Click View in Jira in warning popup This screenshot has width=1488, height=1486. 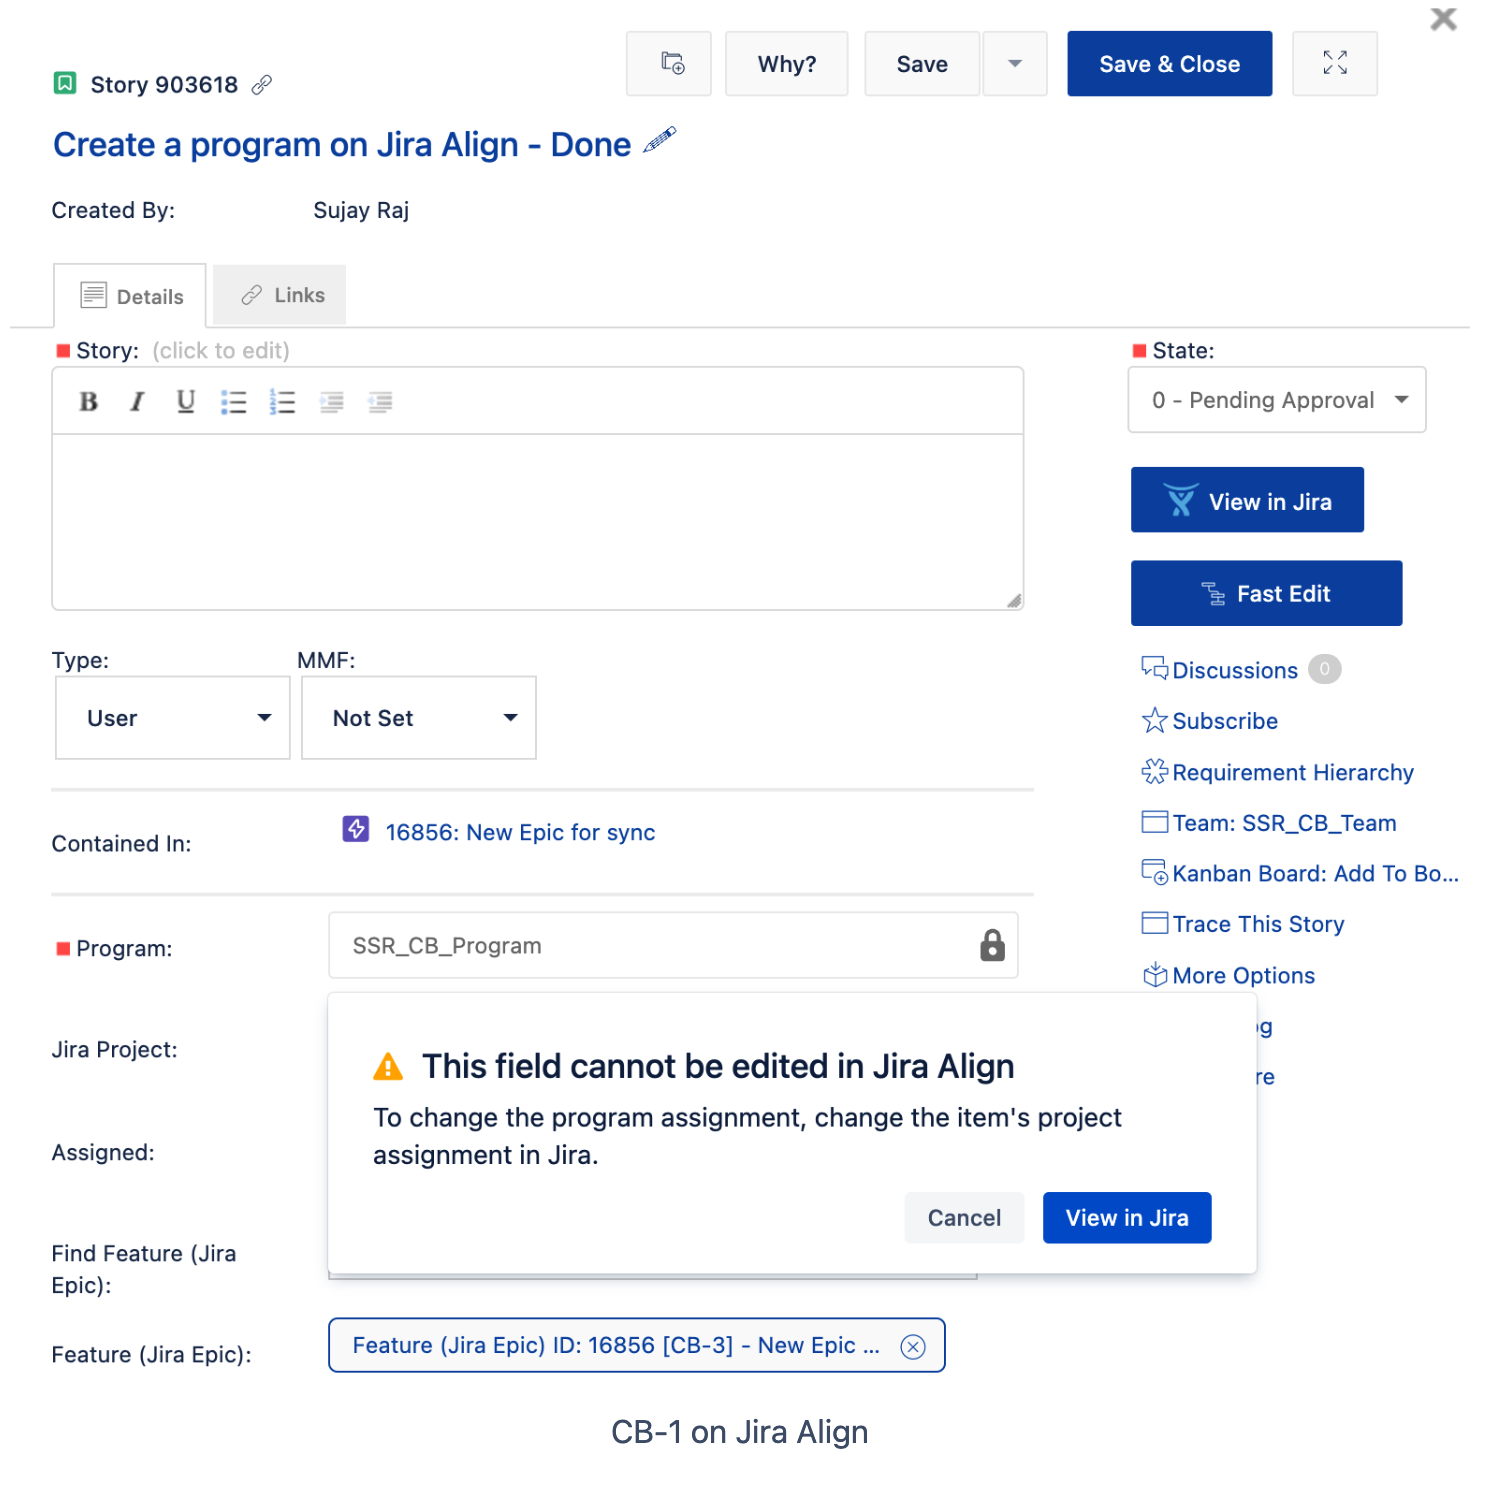pos(1127,1218)
